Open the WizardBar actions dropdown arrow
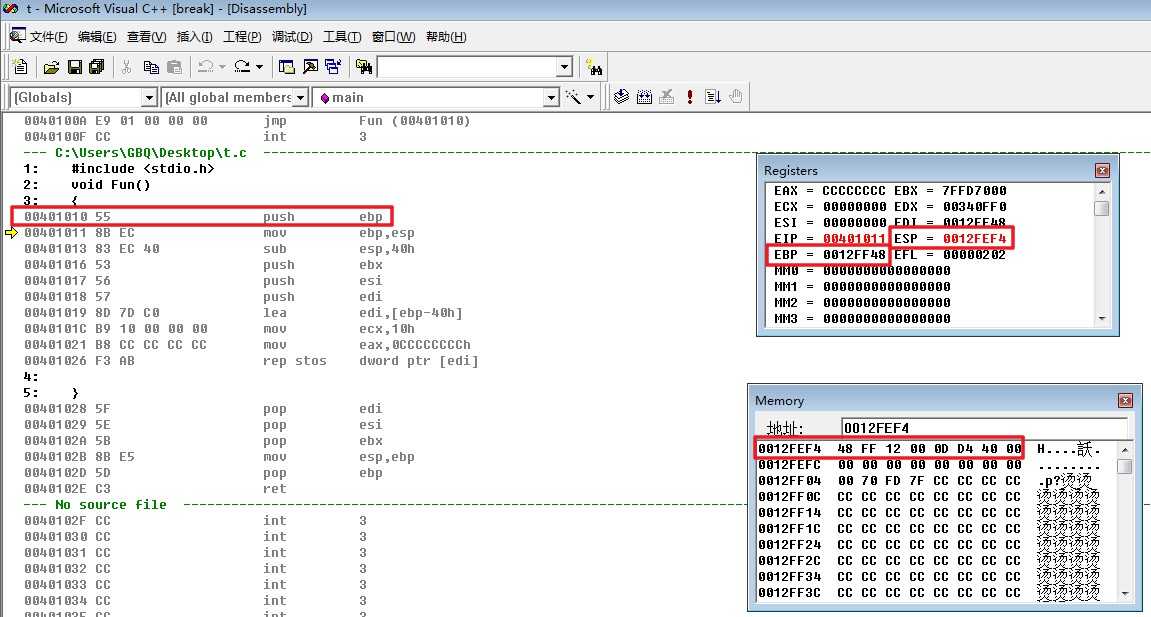 coord(590,97)
